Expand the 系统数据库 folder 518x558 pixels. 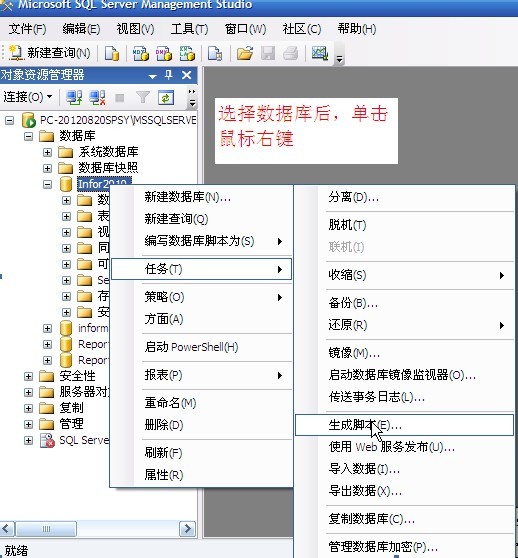(x=47, y=152)
